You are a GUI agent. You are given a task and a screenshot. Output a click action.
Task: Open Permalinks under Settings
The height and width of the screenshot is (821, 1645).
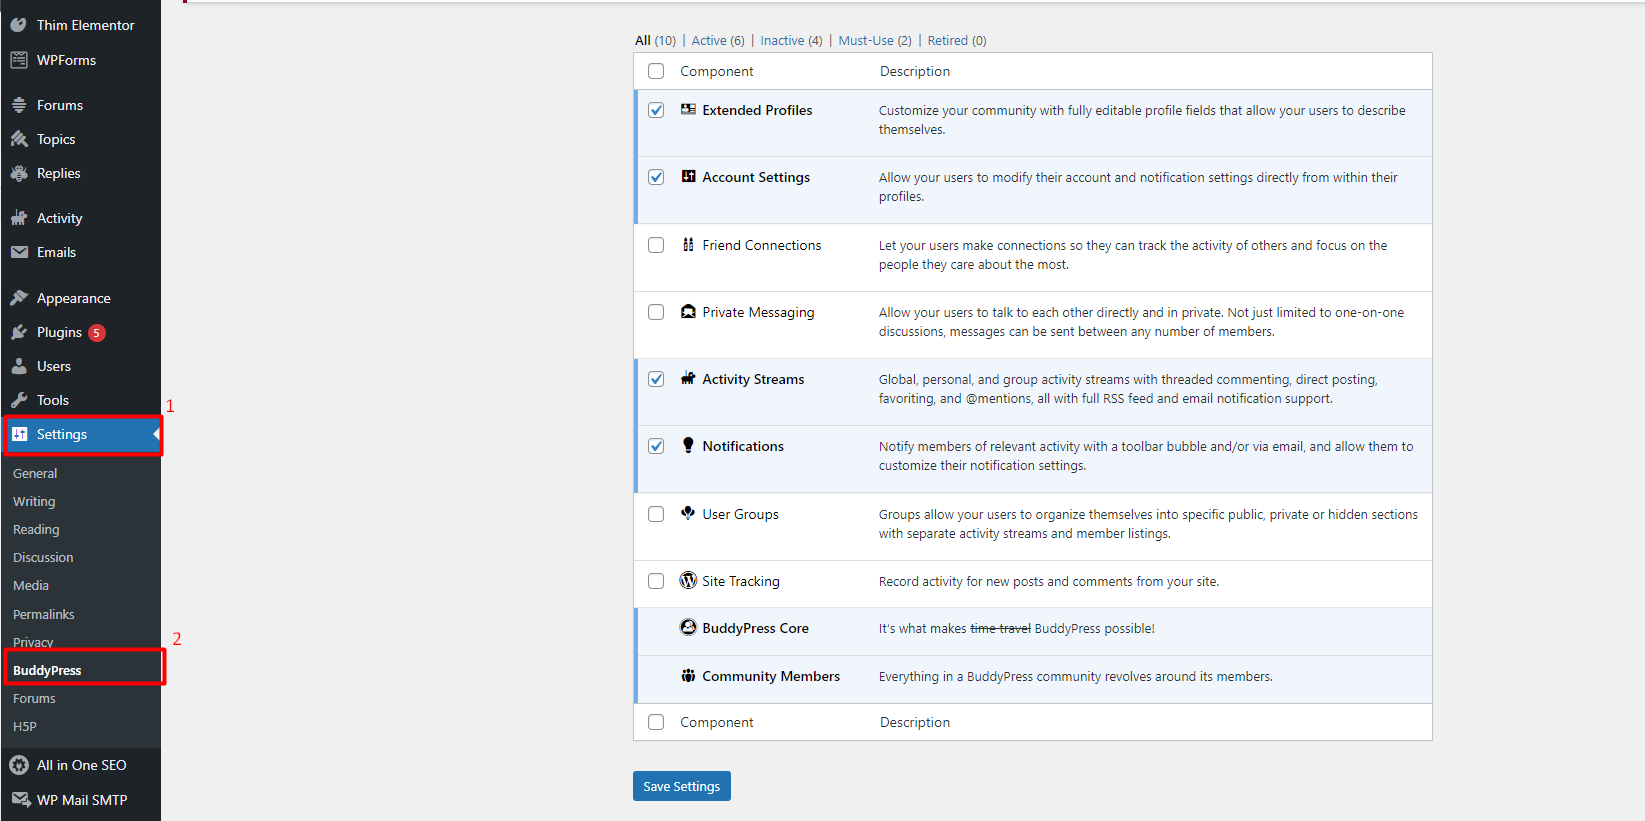(x=43, y=614)
